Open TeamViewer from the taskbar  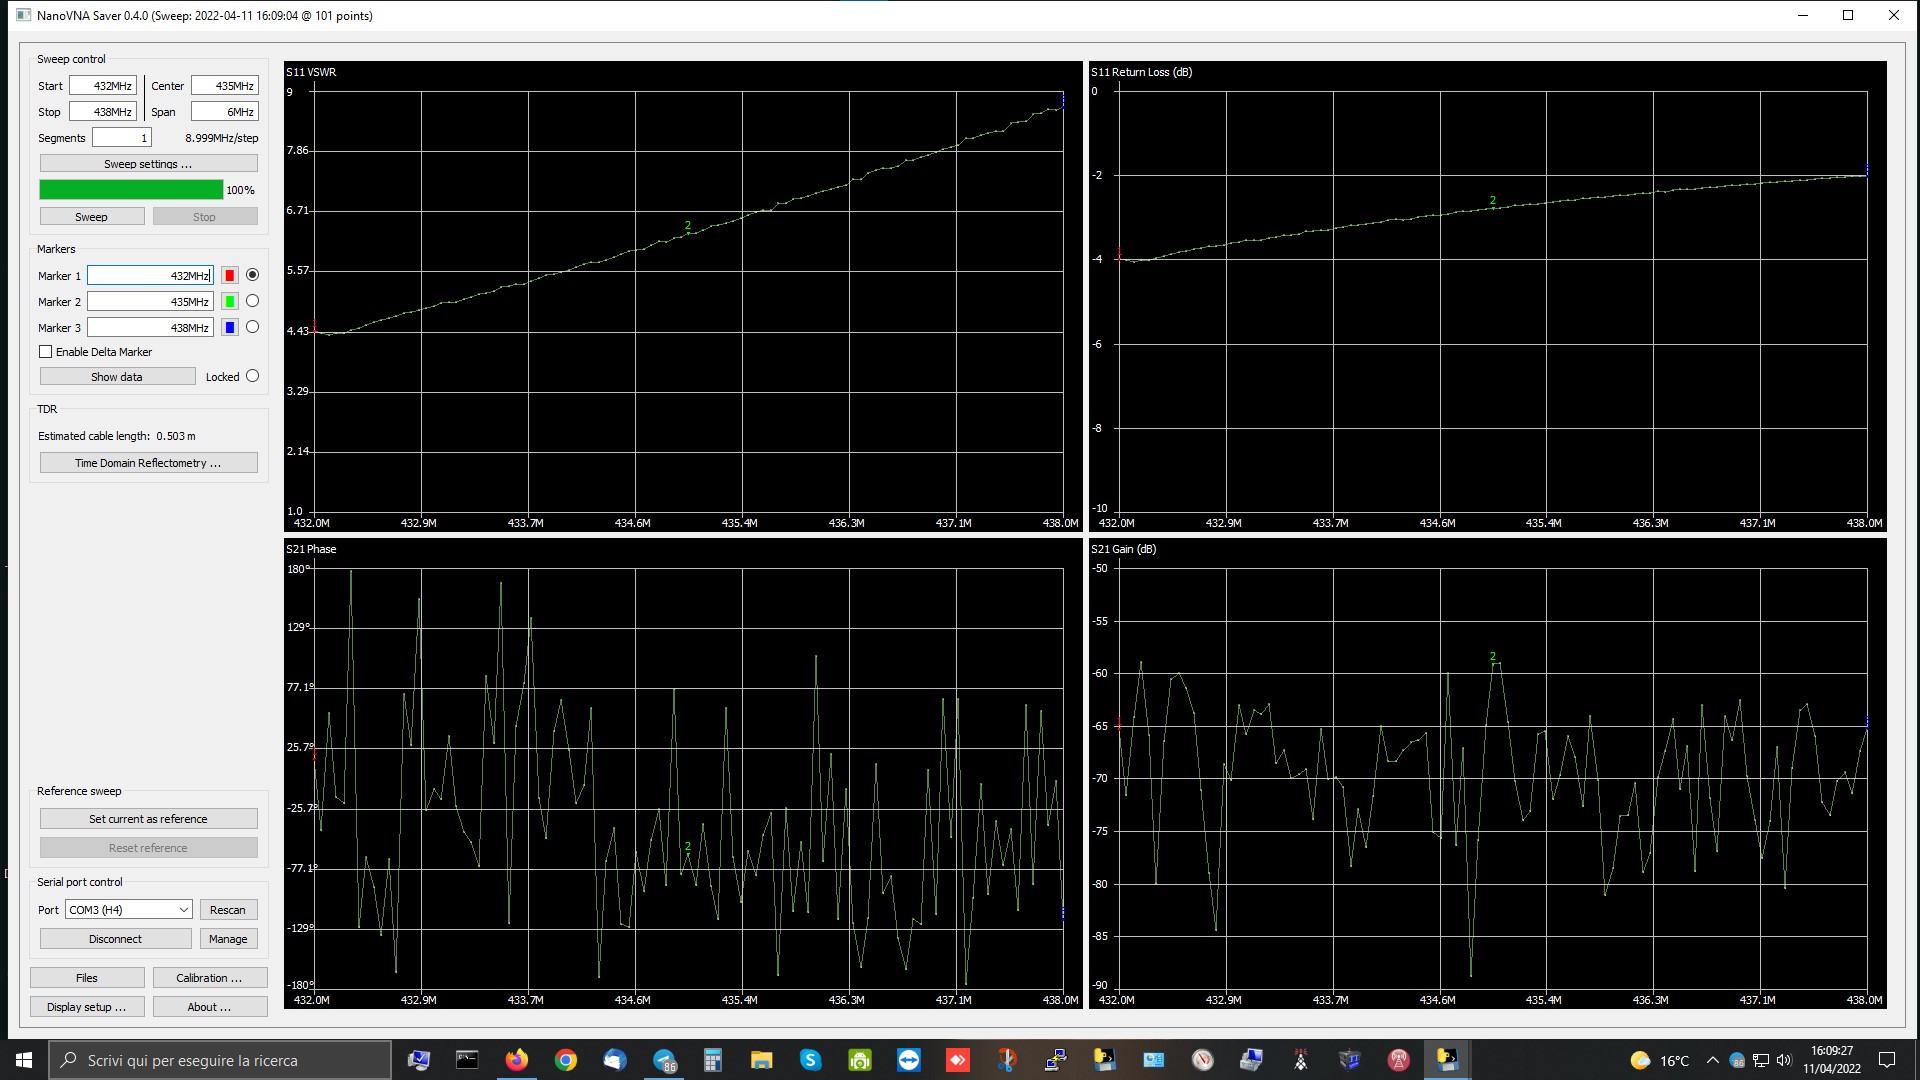click(x=909, y=1060)
